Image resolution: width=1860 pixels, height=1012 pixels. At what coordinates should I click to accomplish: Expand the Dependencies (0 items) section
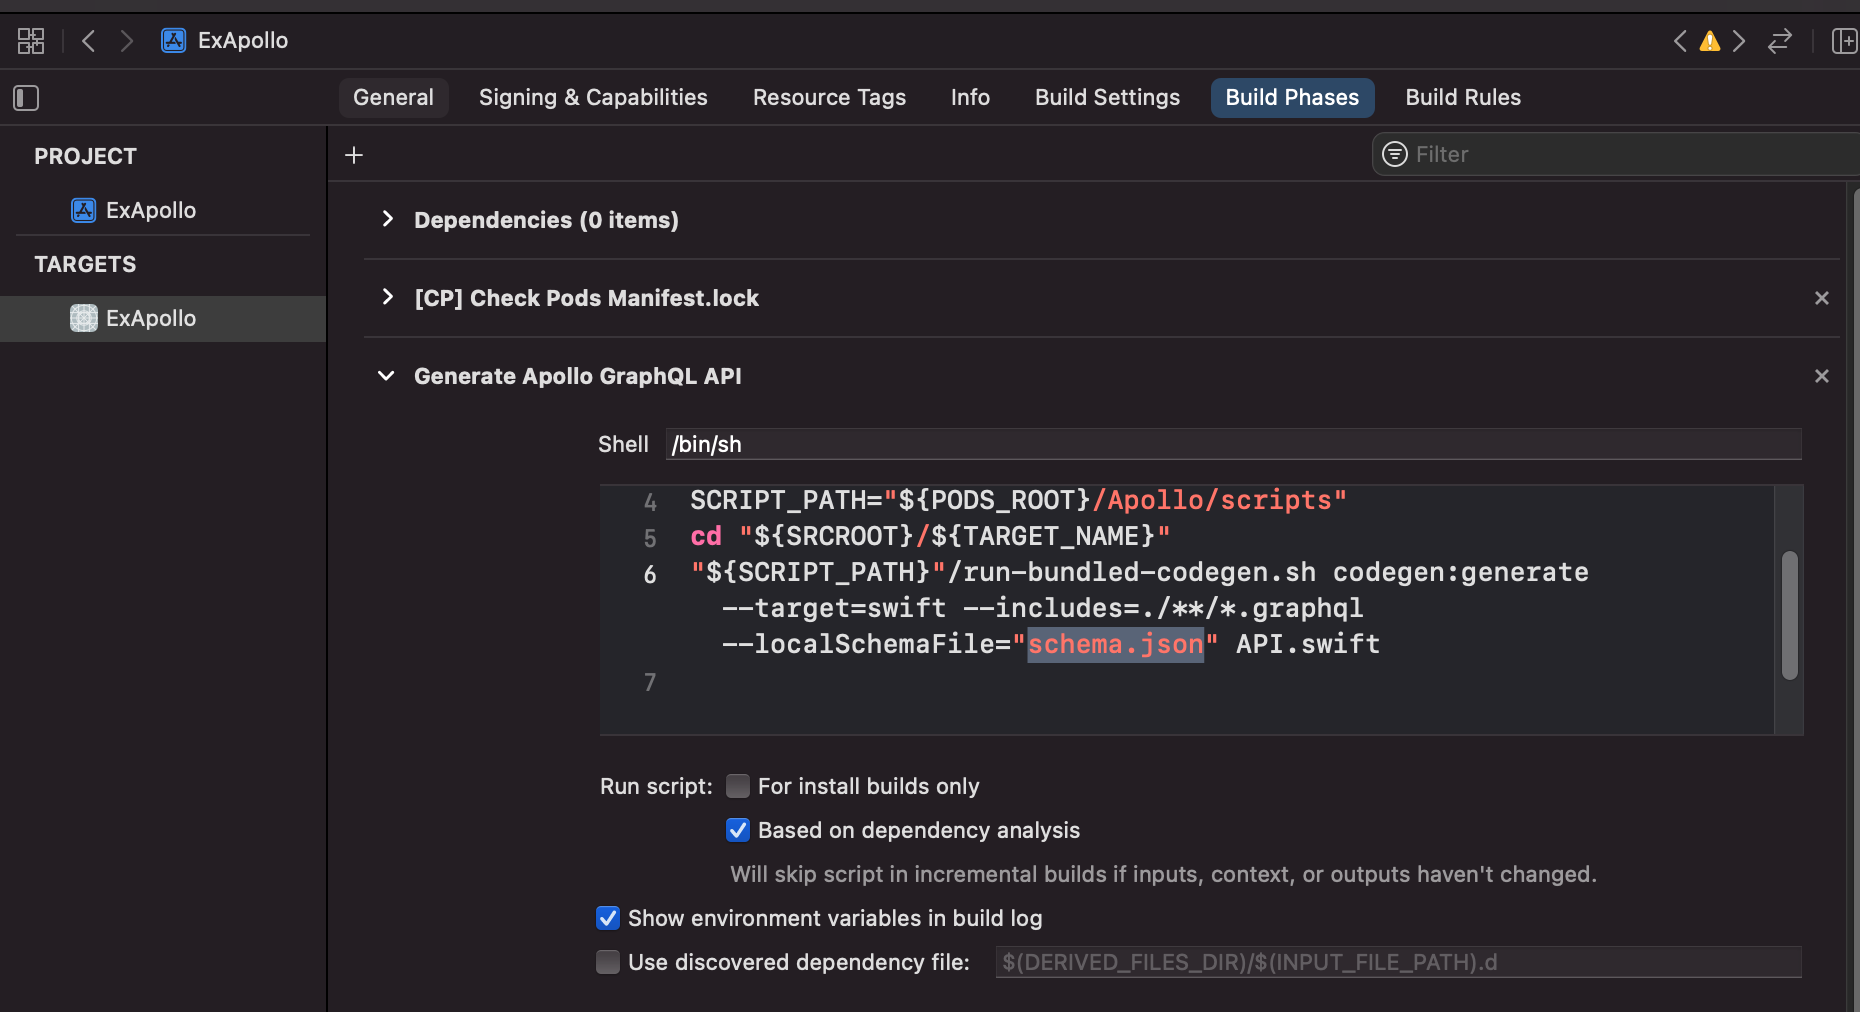coord(388,219)
